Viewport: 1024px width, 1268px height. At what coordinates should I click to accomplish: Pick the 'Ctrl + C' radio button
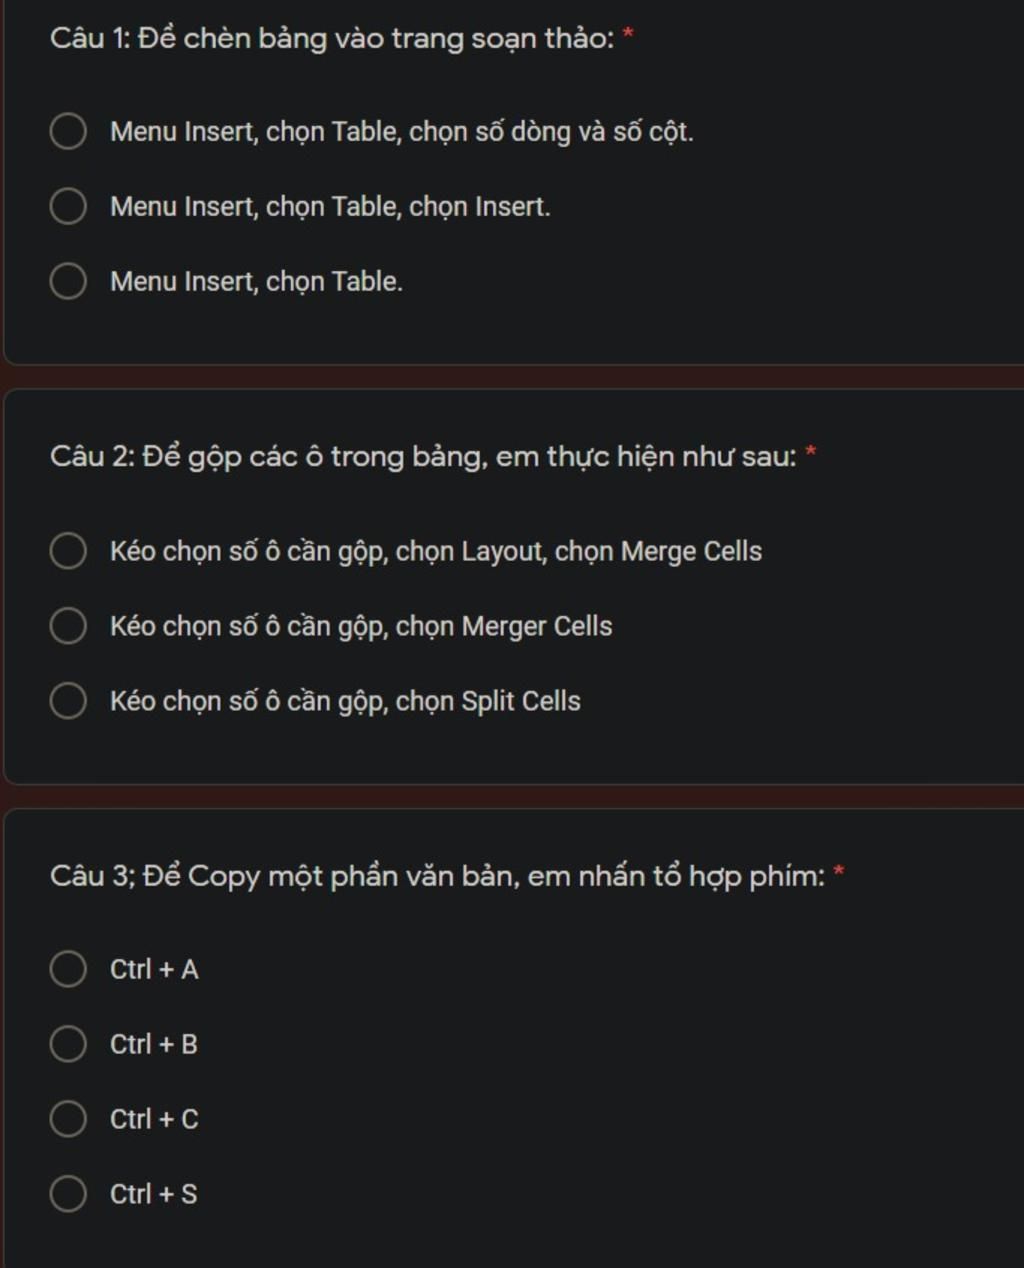(x=68, y=1118)
